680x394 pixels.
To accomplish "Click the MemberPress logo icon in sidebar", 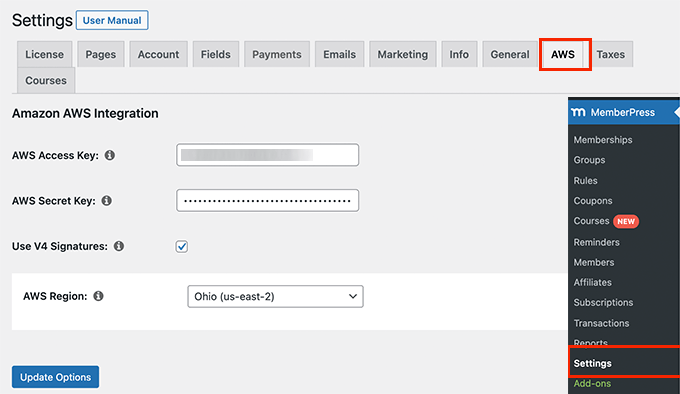I will [579, 112].
